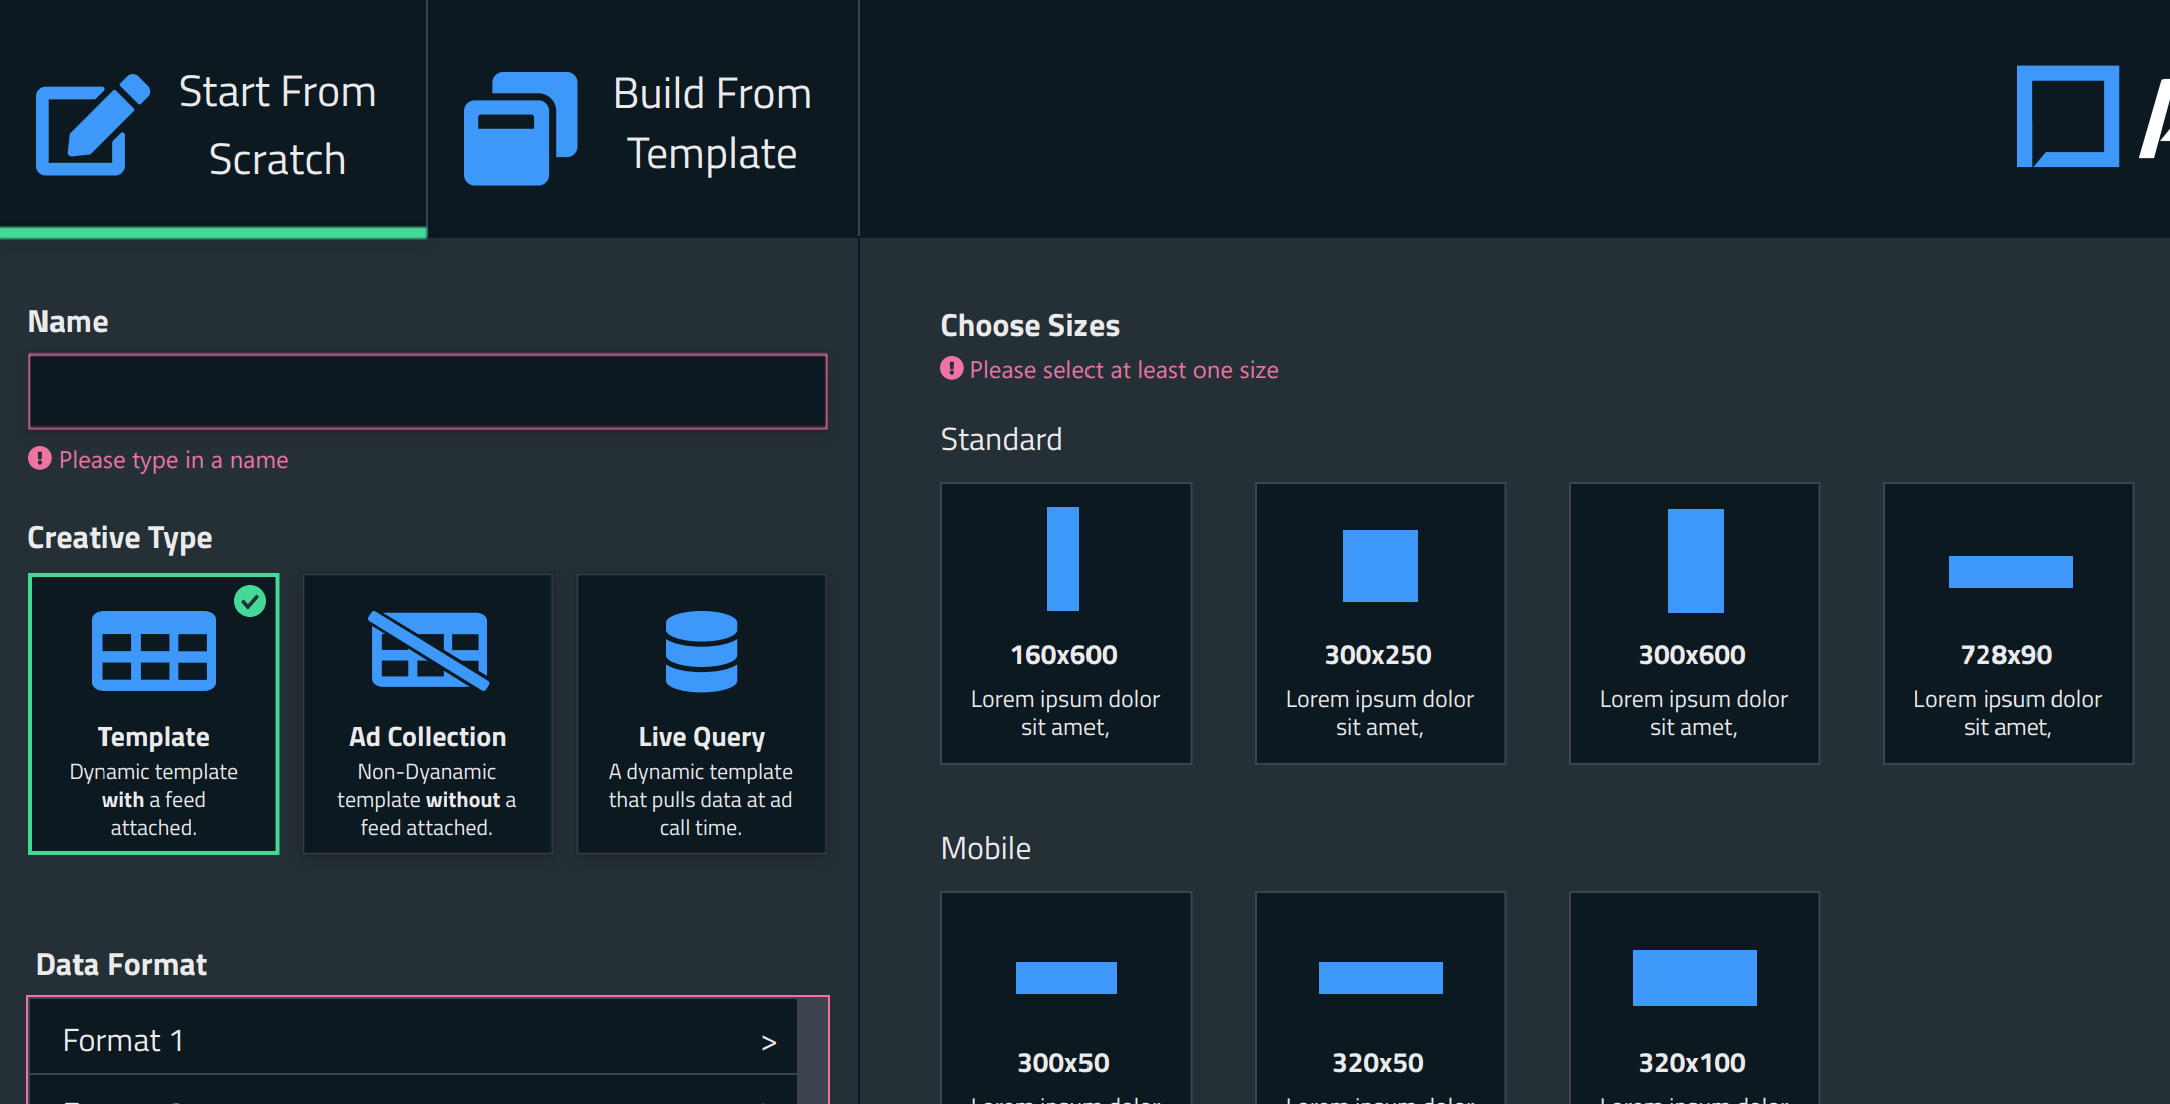Select the 728x90 standard size card

(x=2008, y=623)
